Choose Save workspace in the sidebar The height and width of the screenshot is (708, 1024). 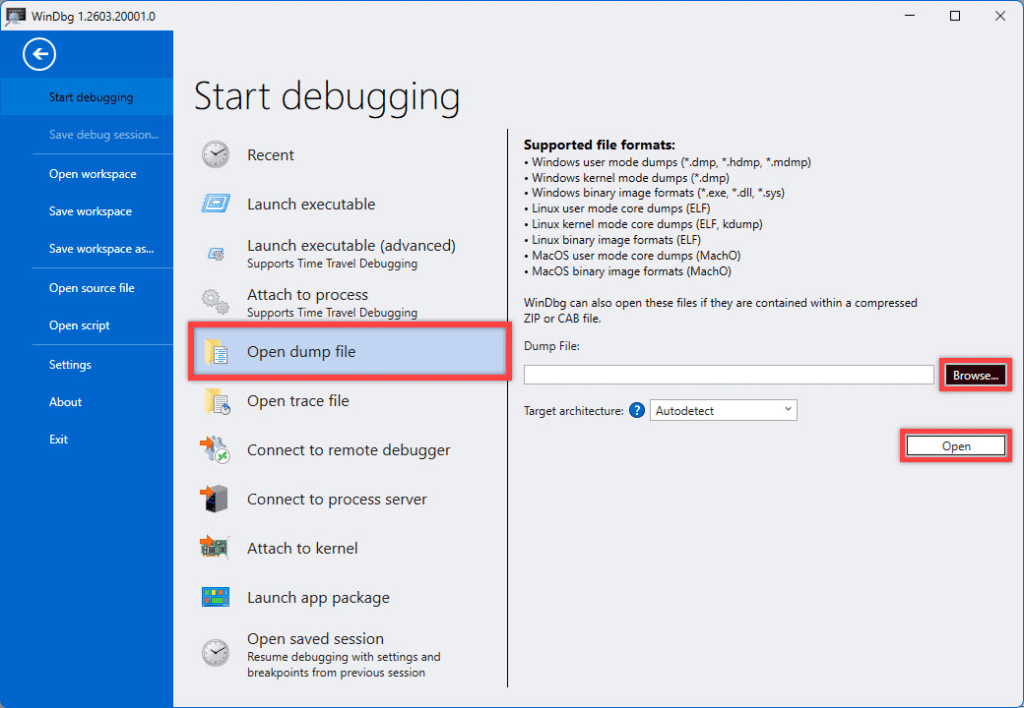[90, 211]
